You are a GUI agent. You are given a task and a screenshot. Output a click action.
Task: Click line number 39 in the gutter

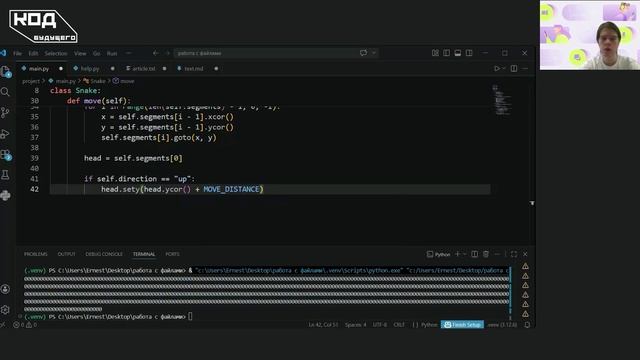pyautogui.click(x=35, y=158)
